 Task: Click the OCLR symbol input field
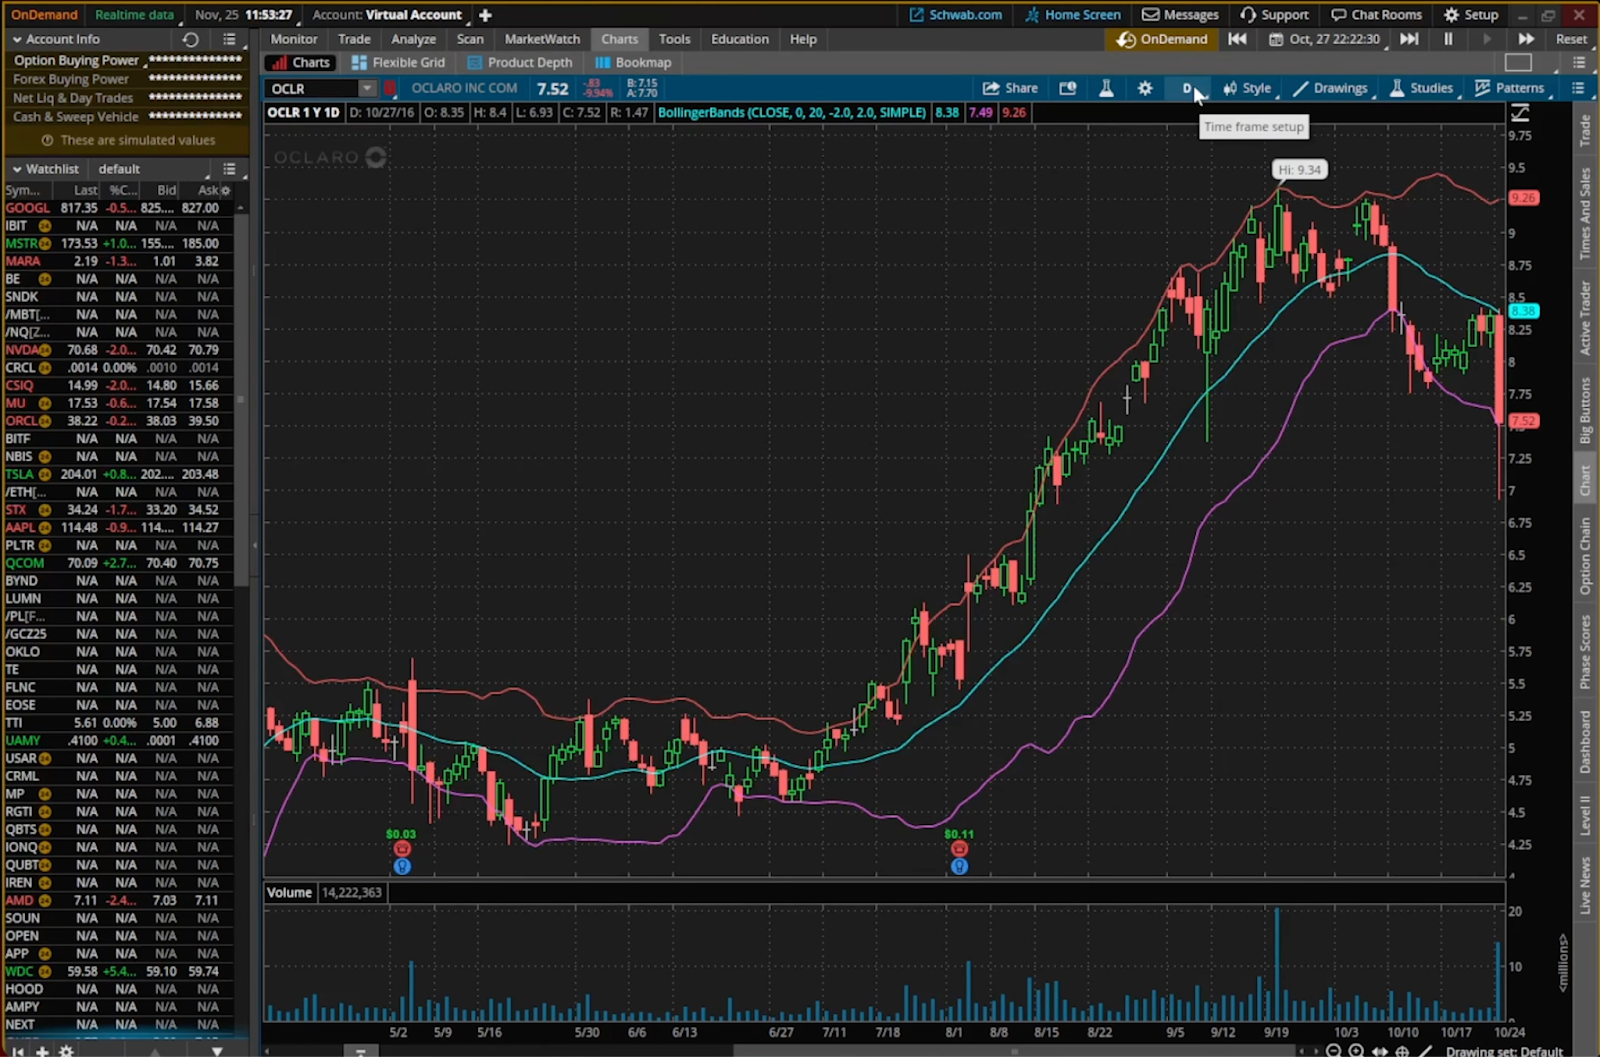[x=313, y=88]
